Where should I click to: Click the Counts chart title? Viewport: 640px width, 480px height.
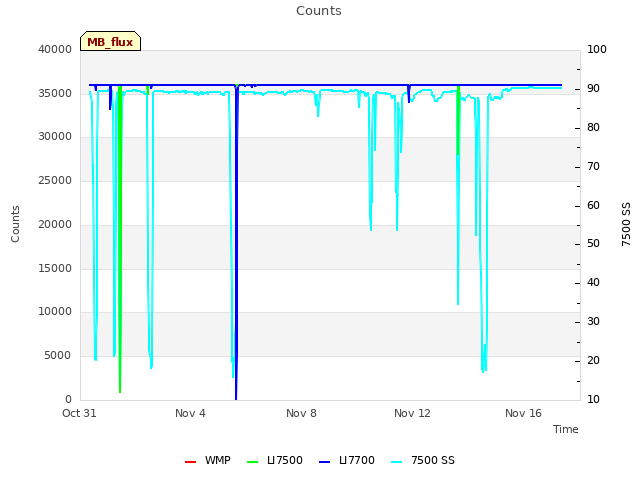(319, 11)
